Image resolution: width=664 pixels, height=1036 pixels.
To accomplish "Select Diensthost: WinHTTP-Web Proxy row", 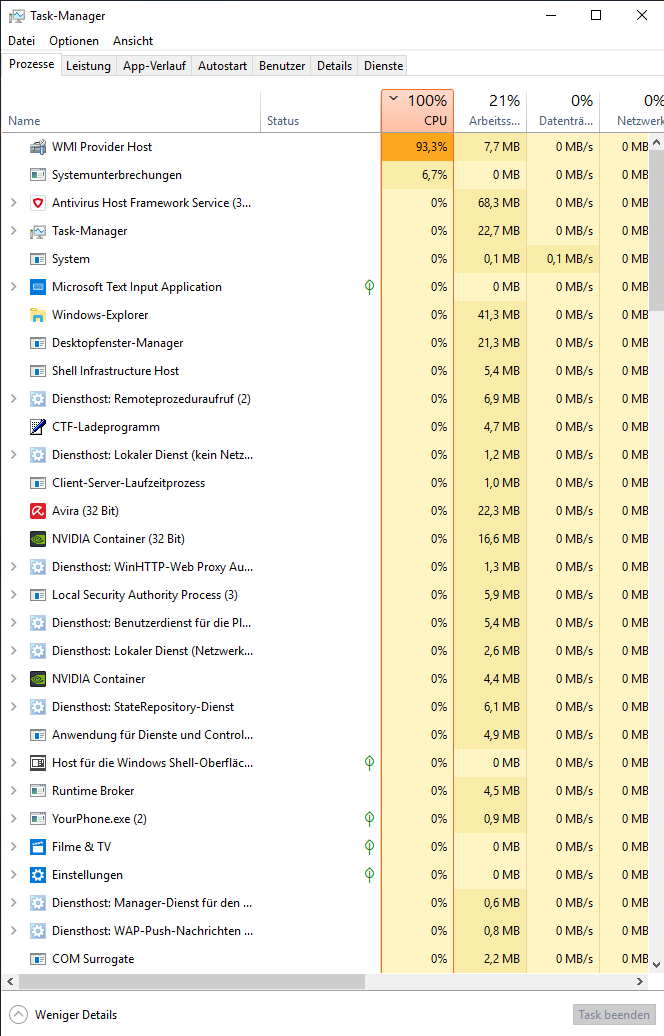I will (324, 567).
